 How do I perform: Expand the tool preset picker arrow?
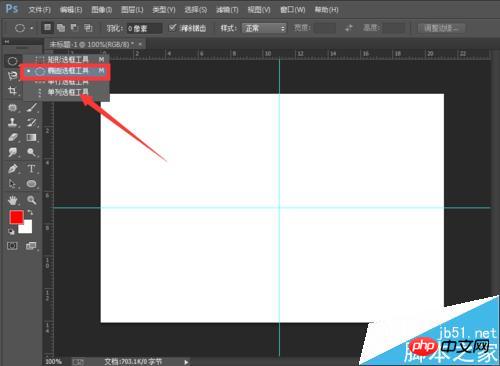pyautogui.click(x=32, y=28)
